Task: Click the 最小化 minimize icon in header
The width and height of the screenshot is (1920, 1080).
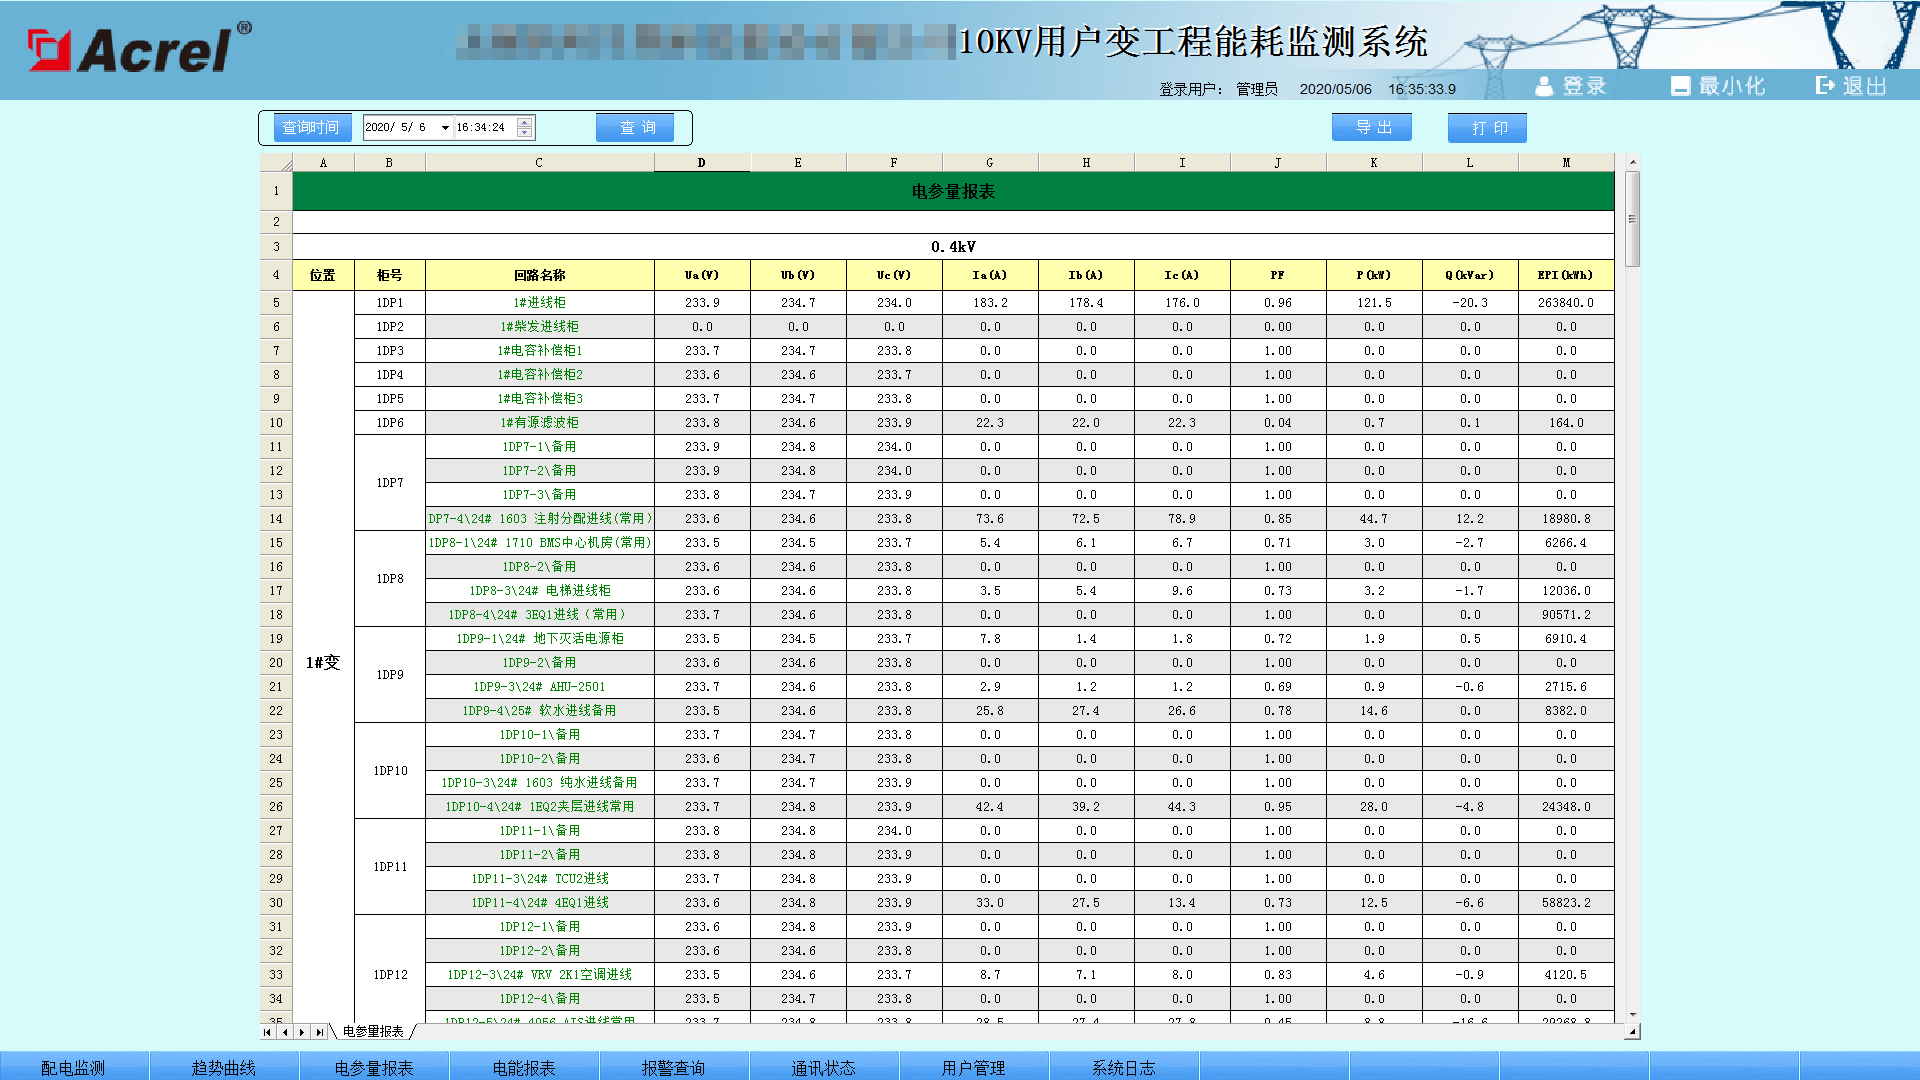Action: (x=1680, y=86)
